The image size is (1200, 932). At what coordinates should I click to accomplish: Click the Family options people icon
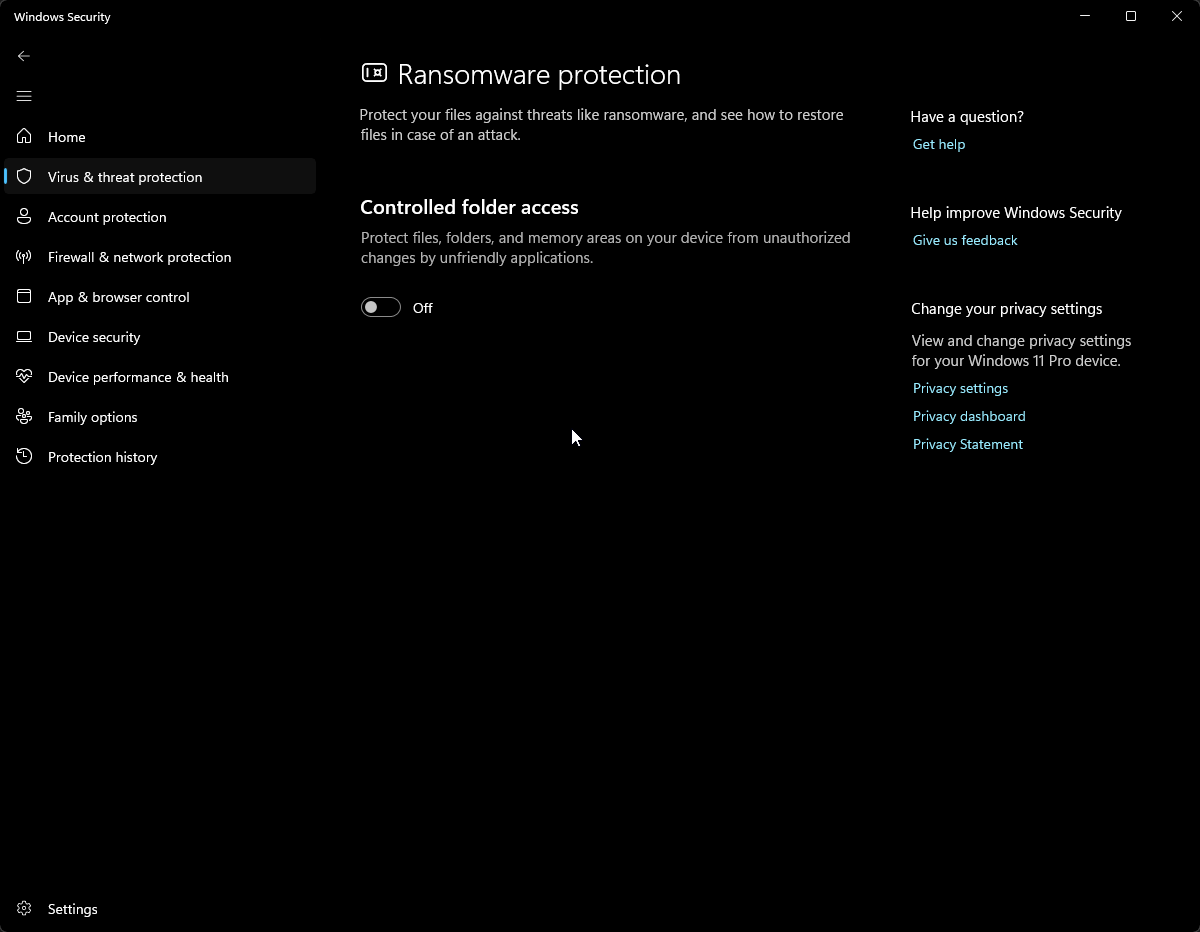[24, 417]
